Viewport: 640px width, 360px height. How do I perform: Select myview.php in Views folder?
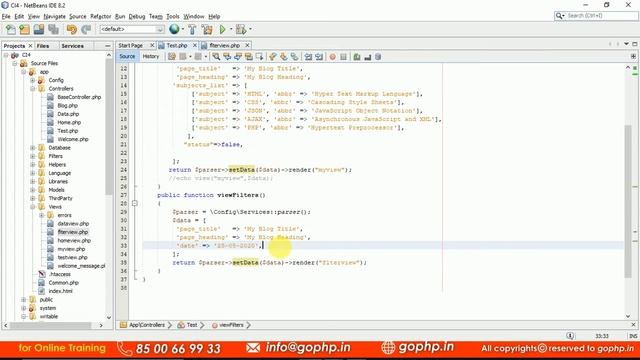click(71, 249)
